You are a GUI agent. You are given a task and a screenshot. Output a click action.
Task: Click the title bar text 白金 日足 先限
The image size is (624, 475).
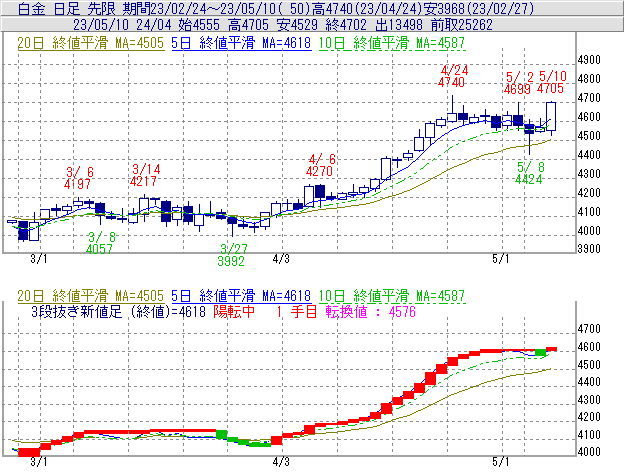click(x=67, y=8)
